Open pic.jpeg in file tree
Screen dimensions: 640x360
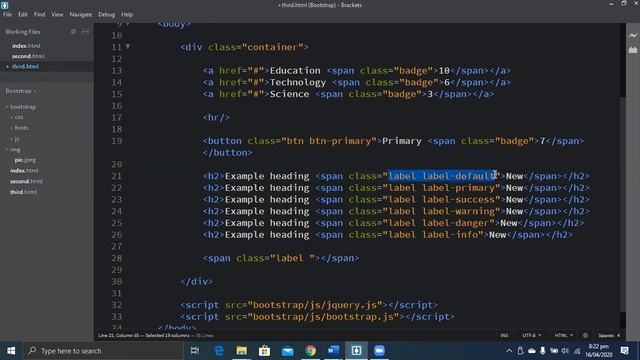(x=25, y=160)
